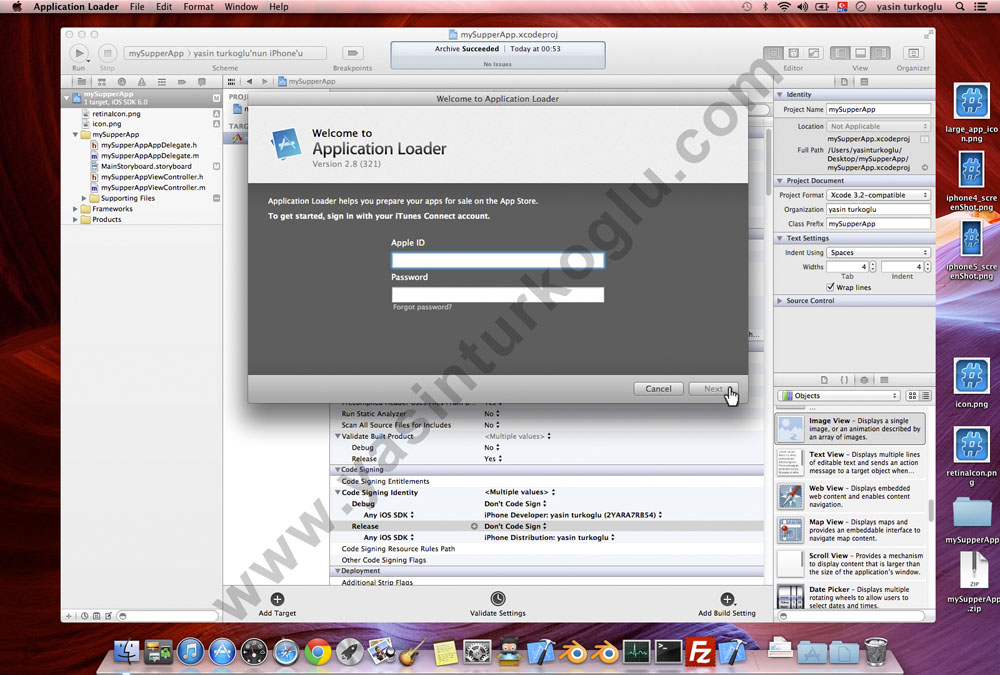Viewport: 1000px width, 675px height.
Task: Expand the Products group
Action: (75, 219)
